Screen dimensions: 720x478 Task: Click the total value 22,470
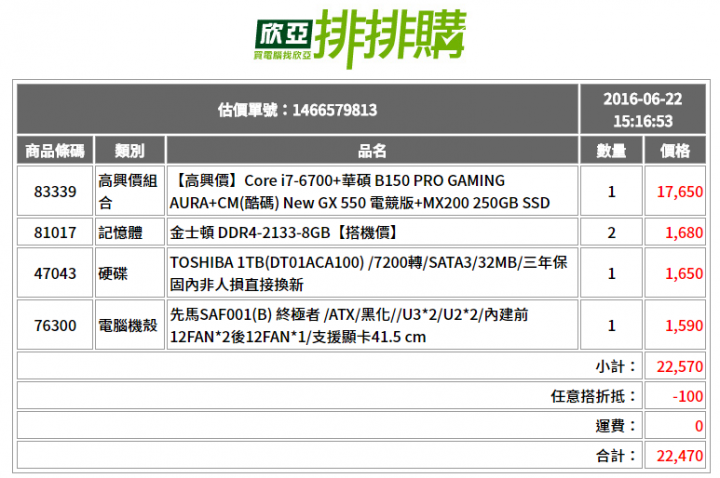click(x=680, y=456)
